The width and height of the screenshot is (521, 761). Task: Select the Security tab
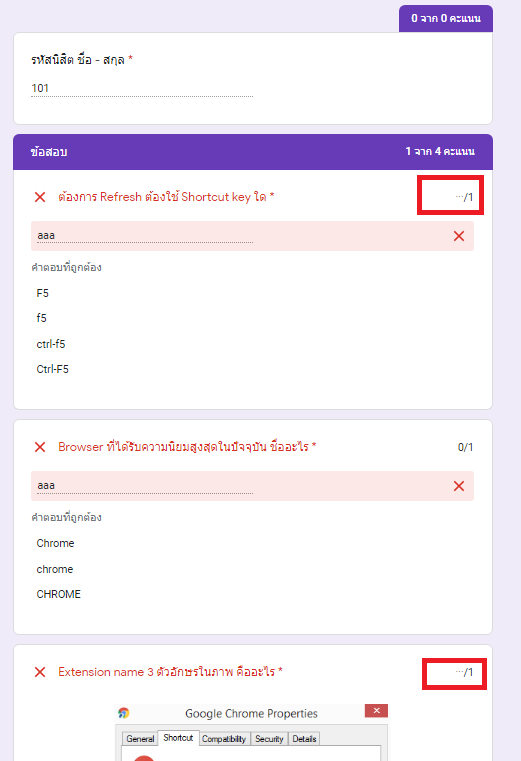[269, 739]
